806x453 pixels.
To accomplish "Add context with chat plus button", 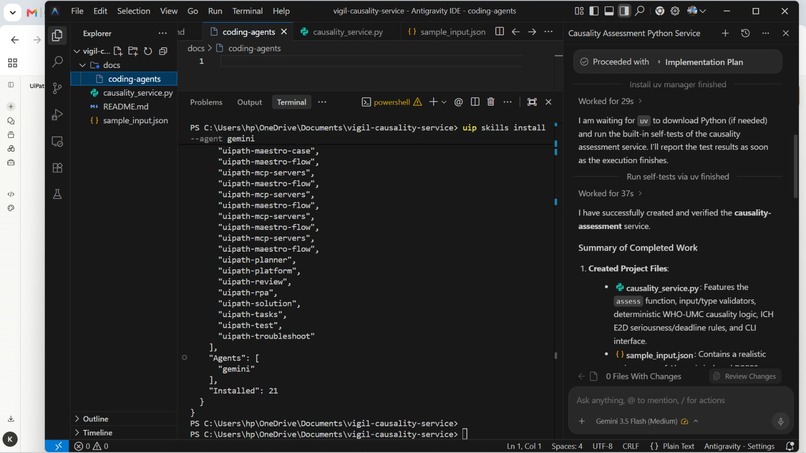I will coord(581,421).
